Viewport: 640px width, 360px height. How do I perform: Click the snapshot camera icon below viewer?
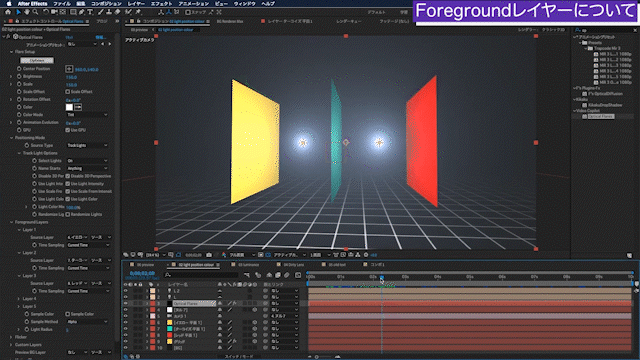pos(209,255)
